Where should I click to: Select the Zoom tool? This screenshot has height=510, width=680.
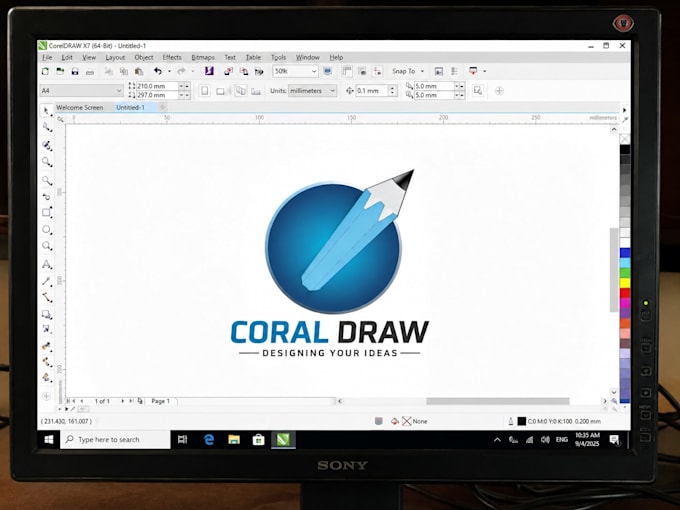coord(46,162)
